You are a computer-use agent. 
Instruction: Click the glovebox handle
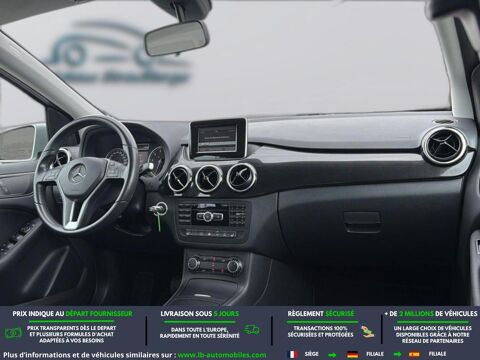(362, 222)
